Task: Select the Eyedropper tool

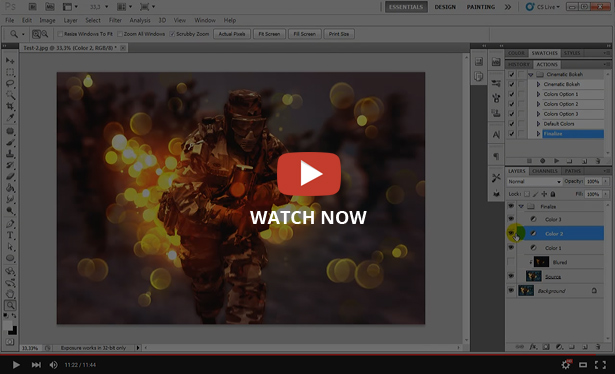Action: [10, 118]
